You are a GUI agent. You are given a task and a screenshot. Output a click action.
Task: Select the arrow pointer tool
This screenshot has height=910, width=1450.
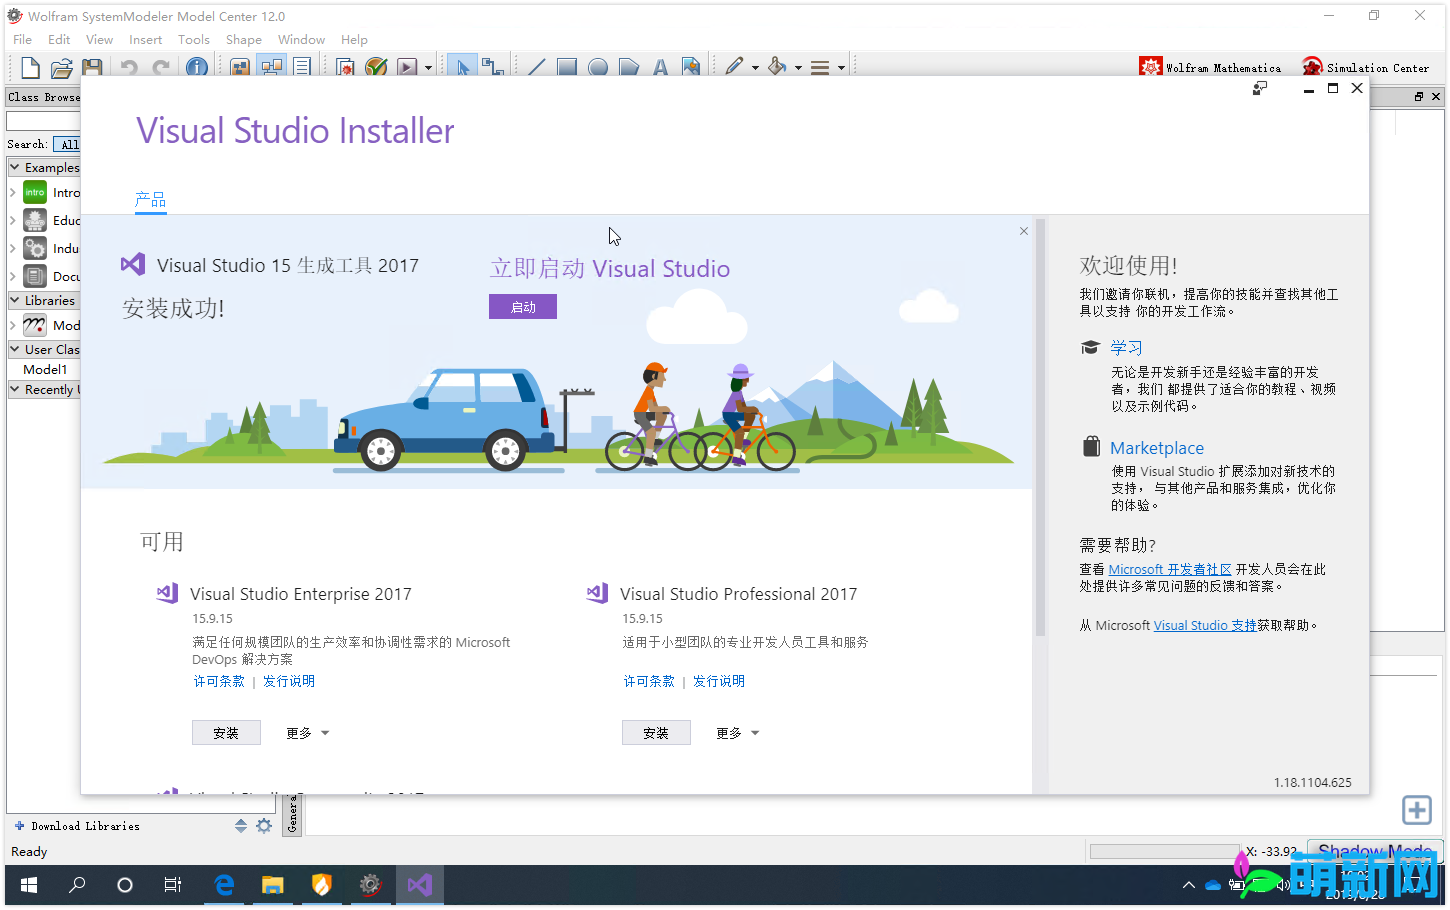[462, 67]
